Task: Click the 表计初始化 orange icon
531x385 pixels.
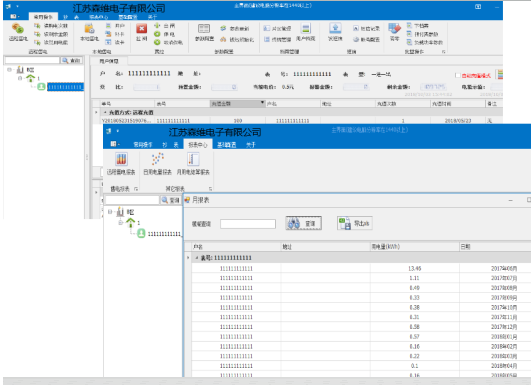Action: click(x=223, y=39)
